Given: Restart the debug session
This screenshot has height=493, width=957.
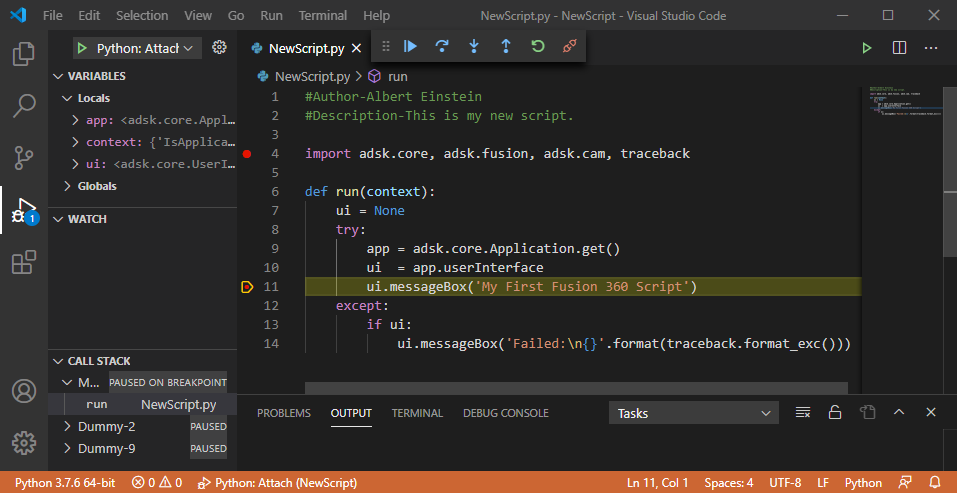Looking at the screenshot, I should 537,46.
